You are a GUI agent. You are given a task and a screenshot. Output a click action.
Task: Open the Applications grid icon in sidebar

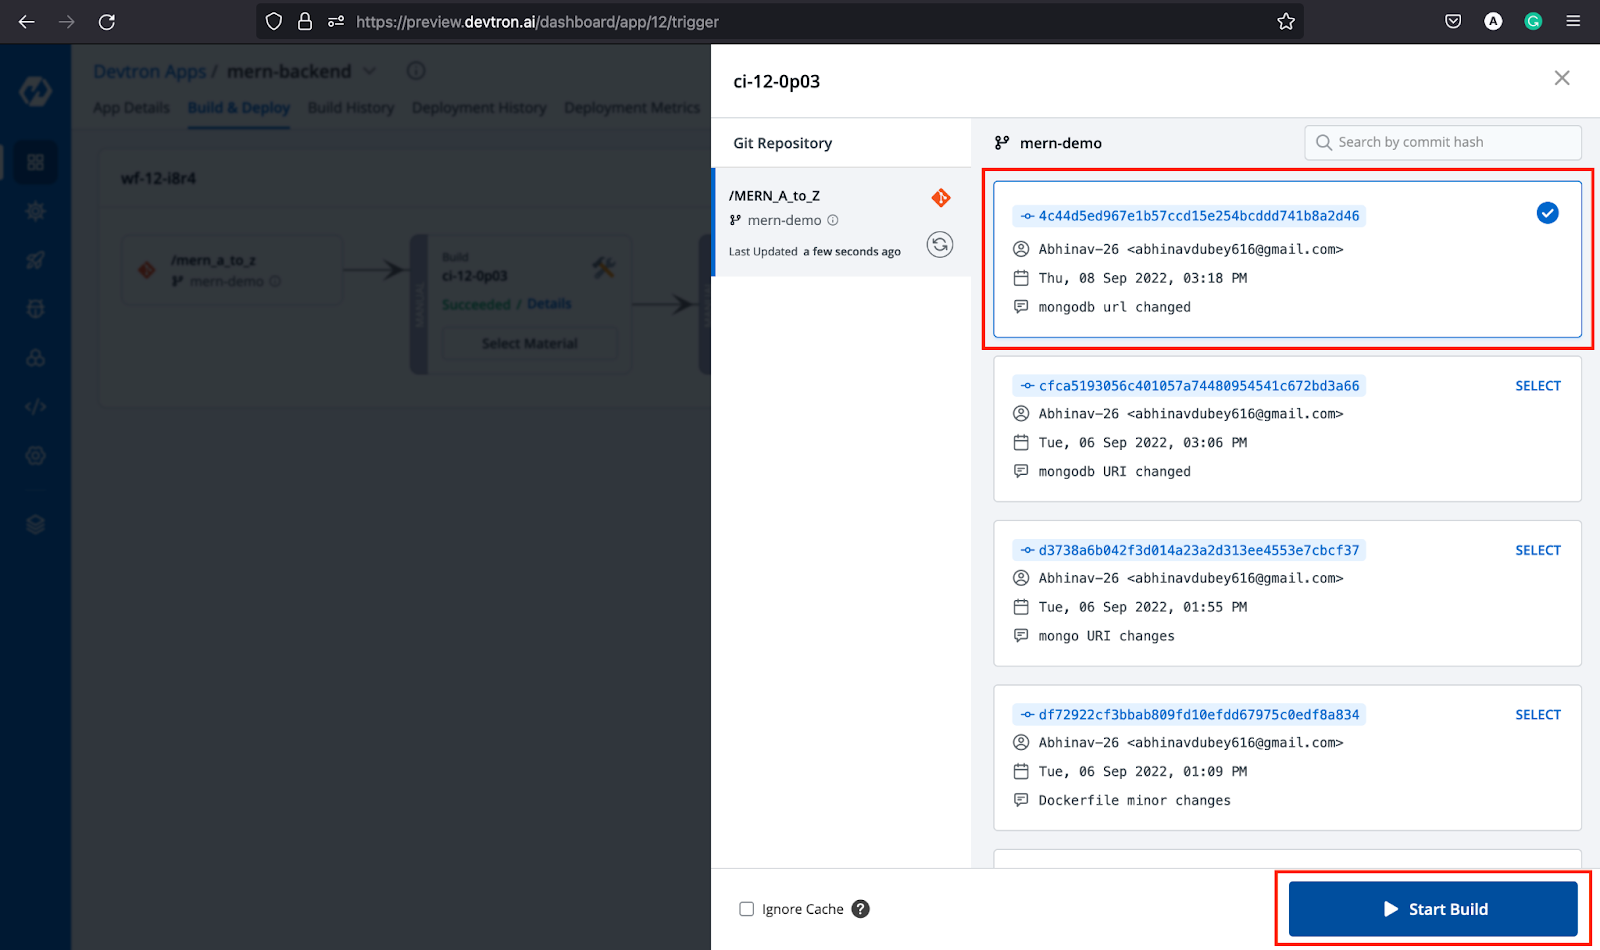click(35, 162)
